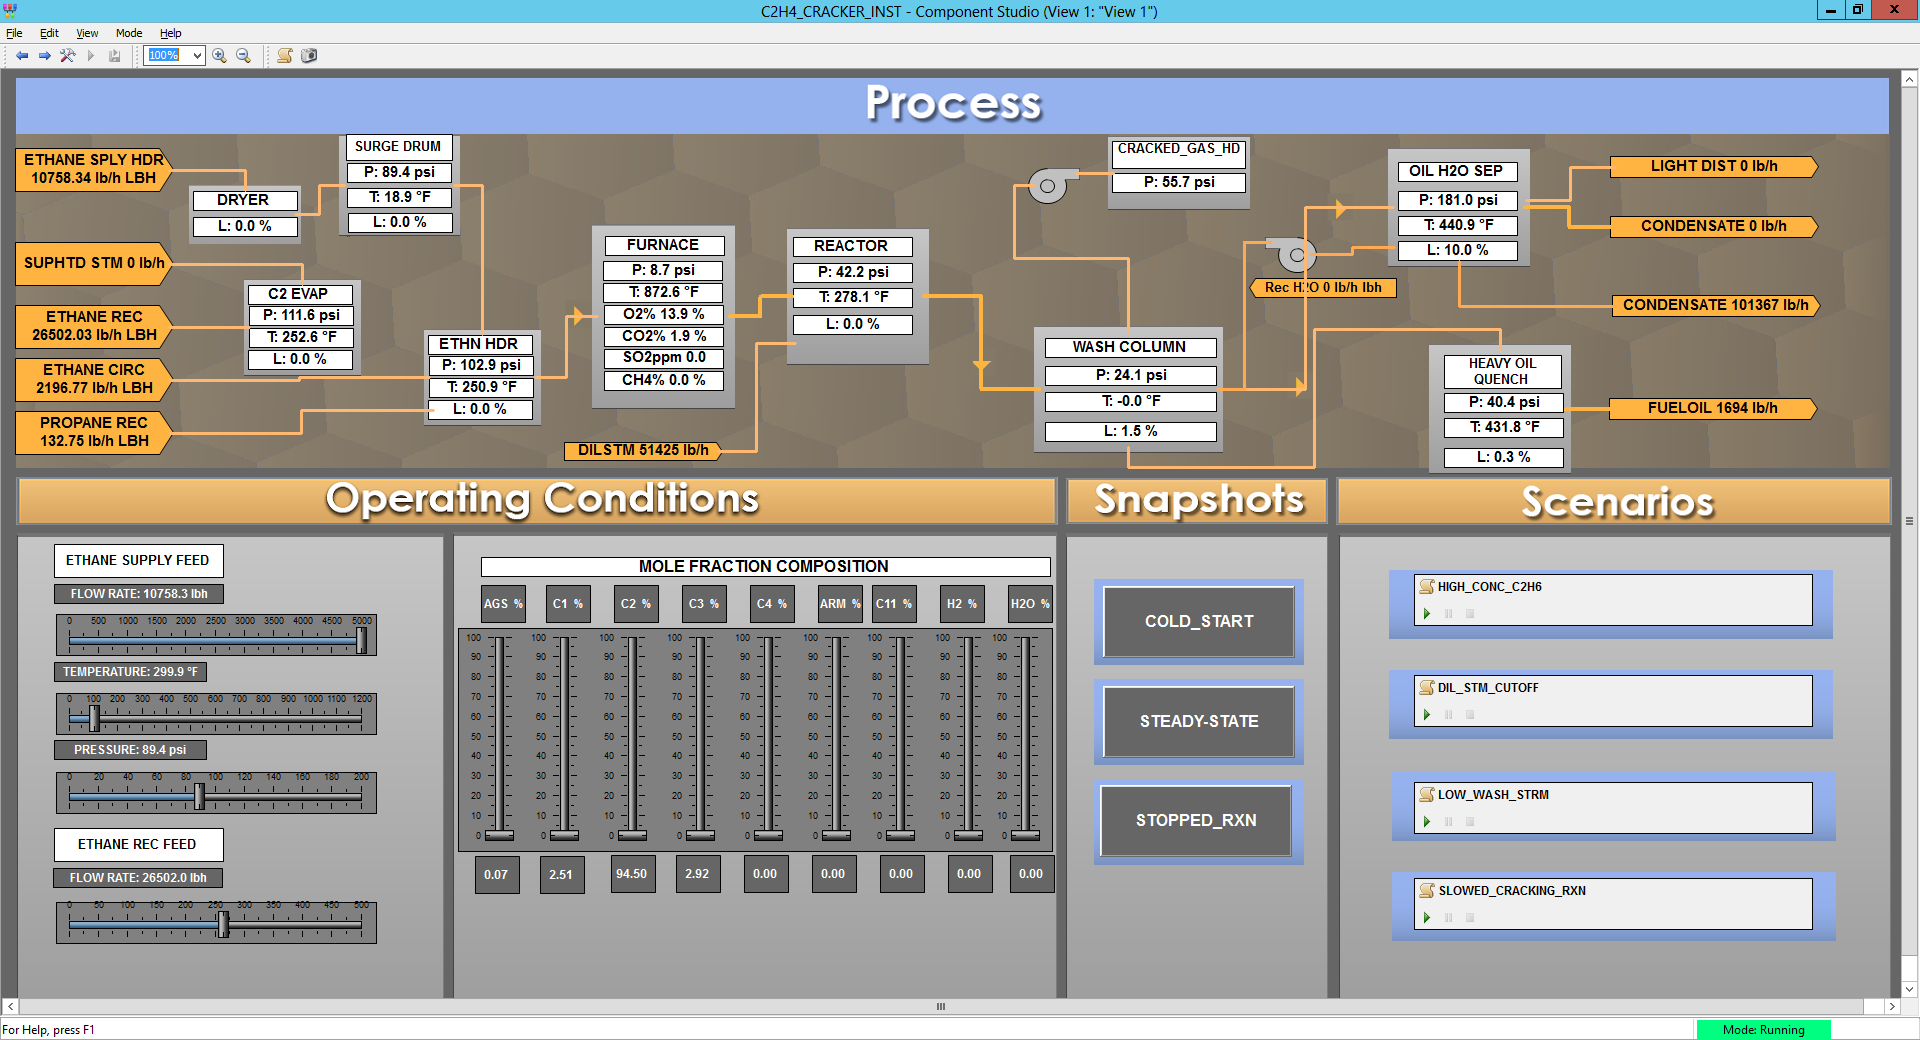Open the tools icon in the toolbar
The width and height of the screenshot is (1920, 1040).
coord(67,56)
